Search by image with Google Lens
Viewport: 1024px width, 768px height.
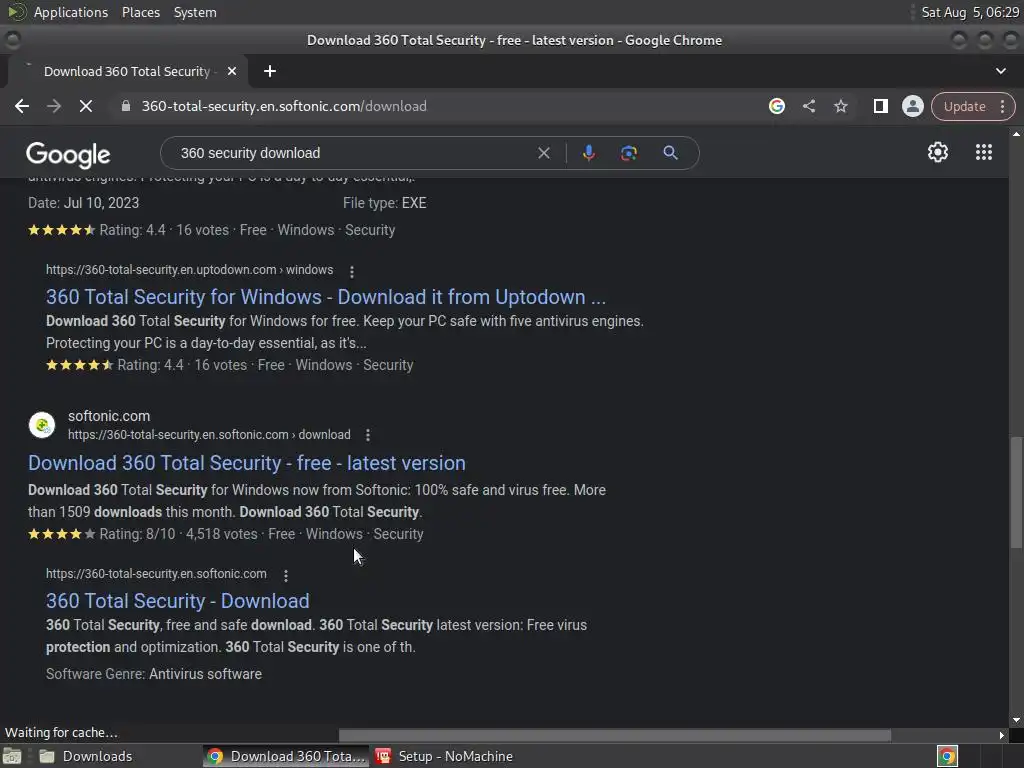pyautogui.click(x=628, y=153)
